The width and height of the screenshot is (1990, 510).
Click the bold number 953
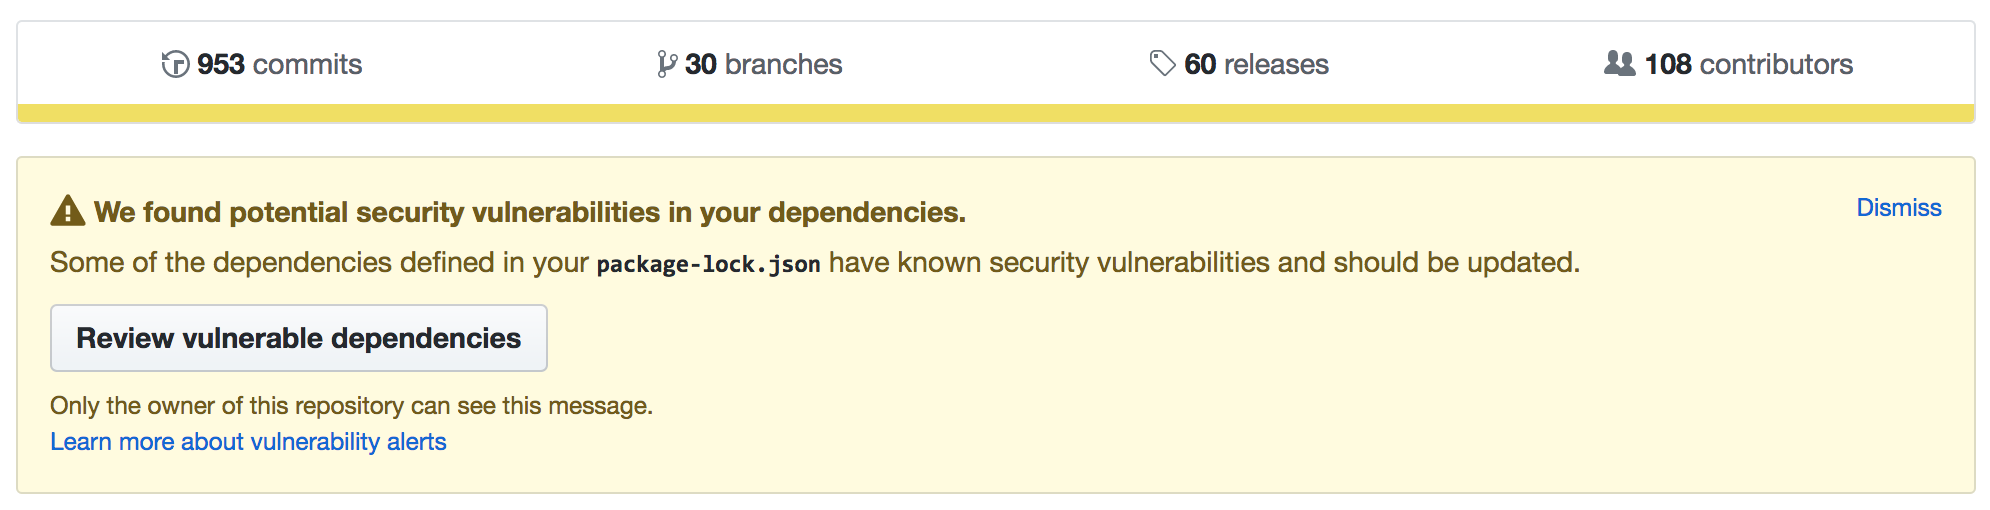221,64
